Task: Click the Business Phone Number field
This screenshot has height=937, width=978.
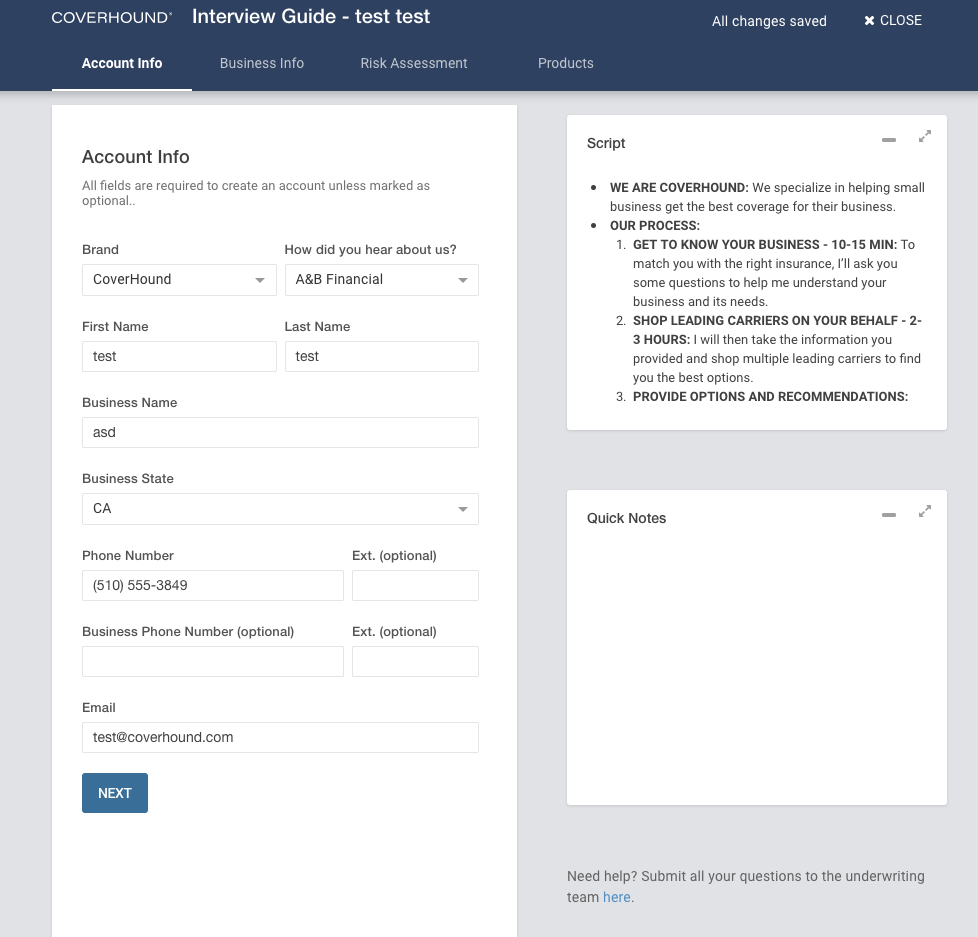Action: [x=213, y=661]
